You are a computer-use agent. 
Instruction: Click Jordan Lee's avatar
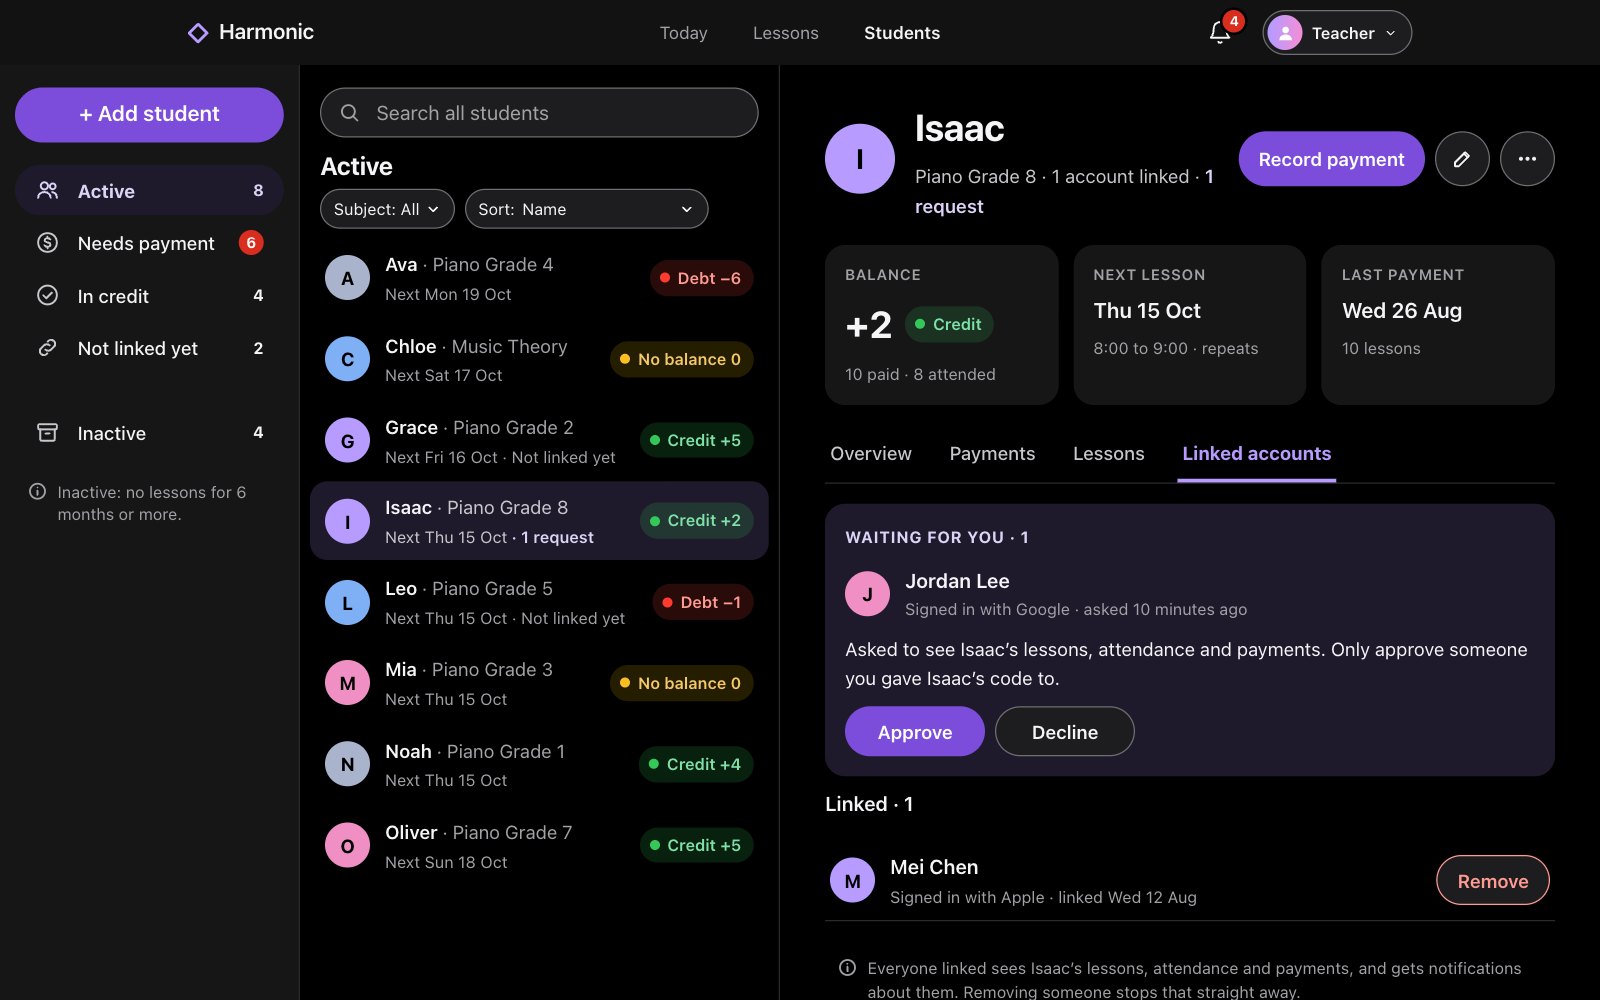pyautogui.click(x=867, y=594)
